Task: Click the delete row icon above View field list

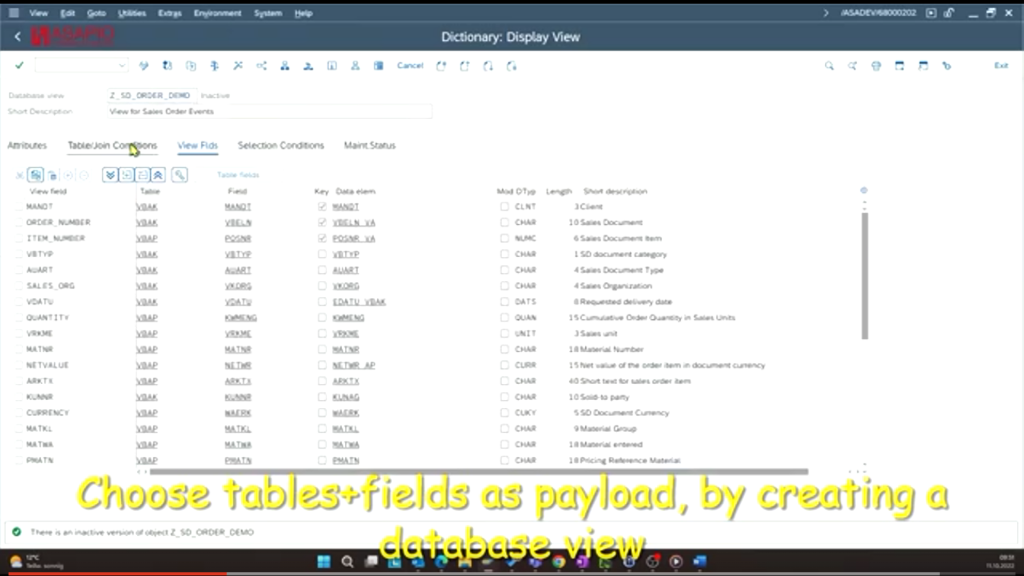Action: point(53,174)
